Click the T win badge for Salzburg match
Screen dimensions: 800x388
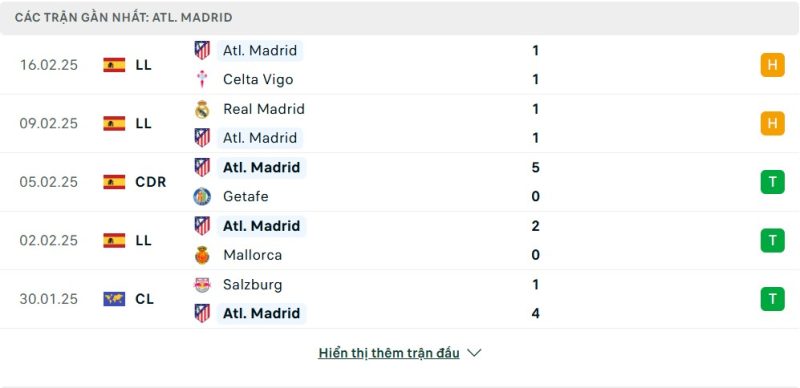point(772,299)
